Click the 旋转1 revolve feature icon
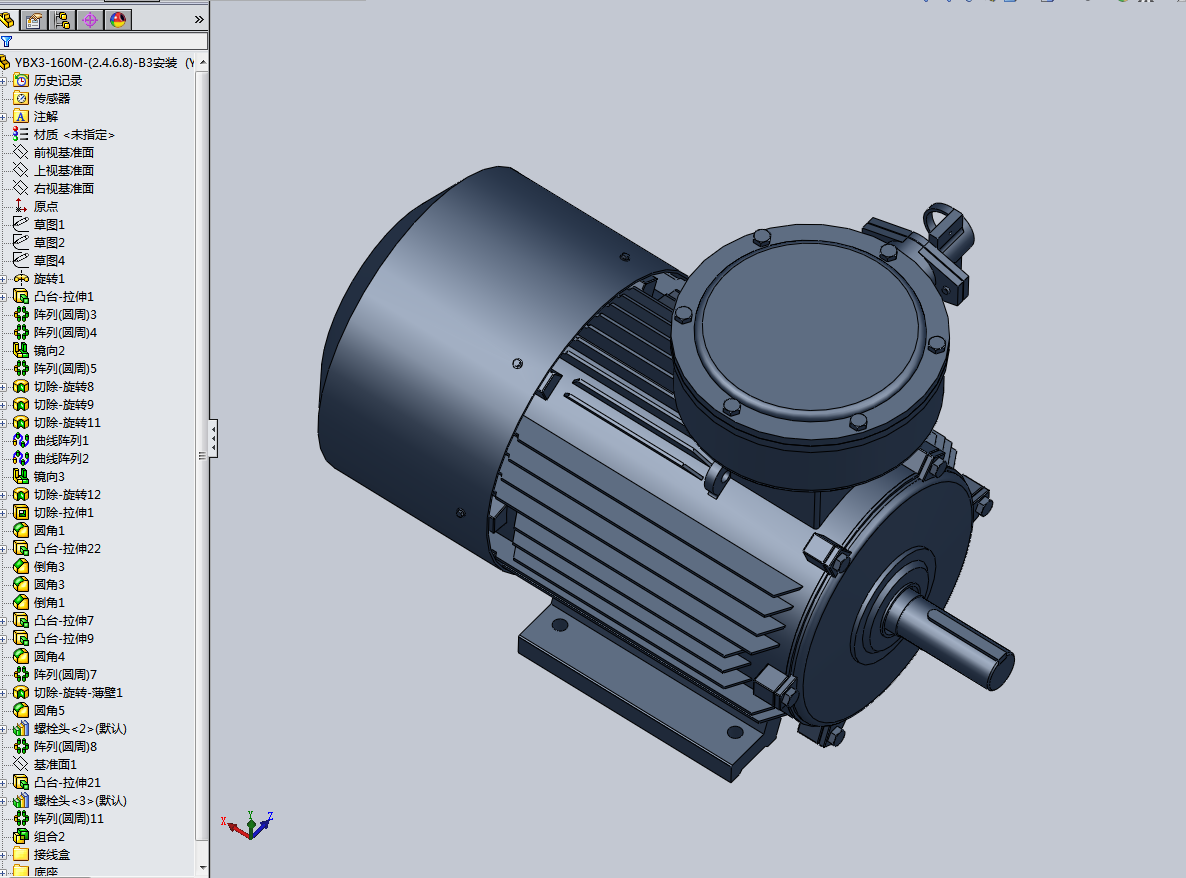Screen dimensions: 1186x878 click(23, 278)
